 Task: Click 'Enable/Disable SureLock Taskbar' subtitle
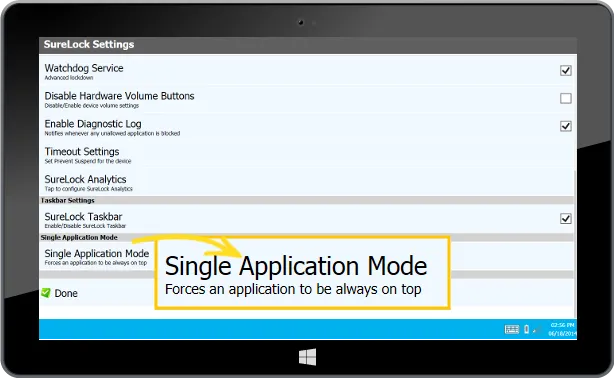tap(85, 226)
